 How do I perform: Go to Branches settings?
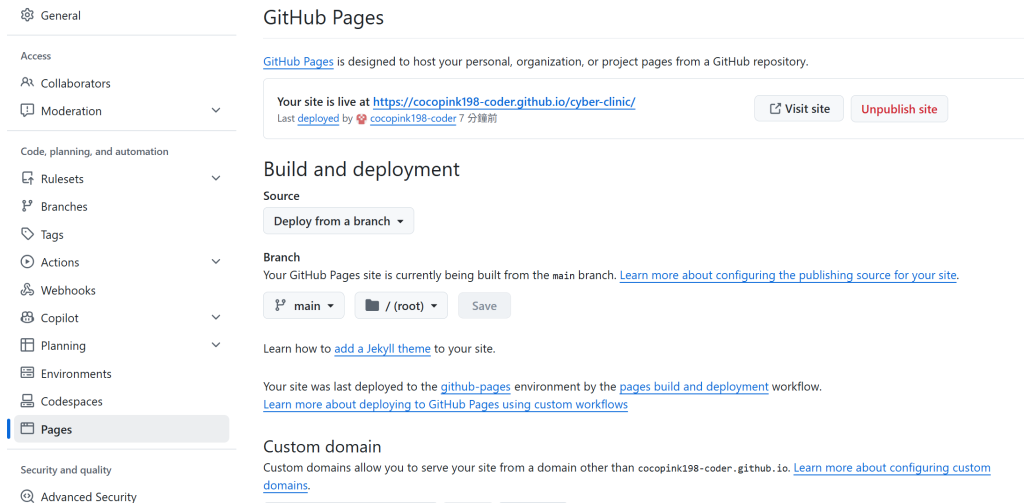coord(121,206)
